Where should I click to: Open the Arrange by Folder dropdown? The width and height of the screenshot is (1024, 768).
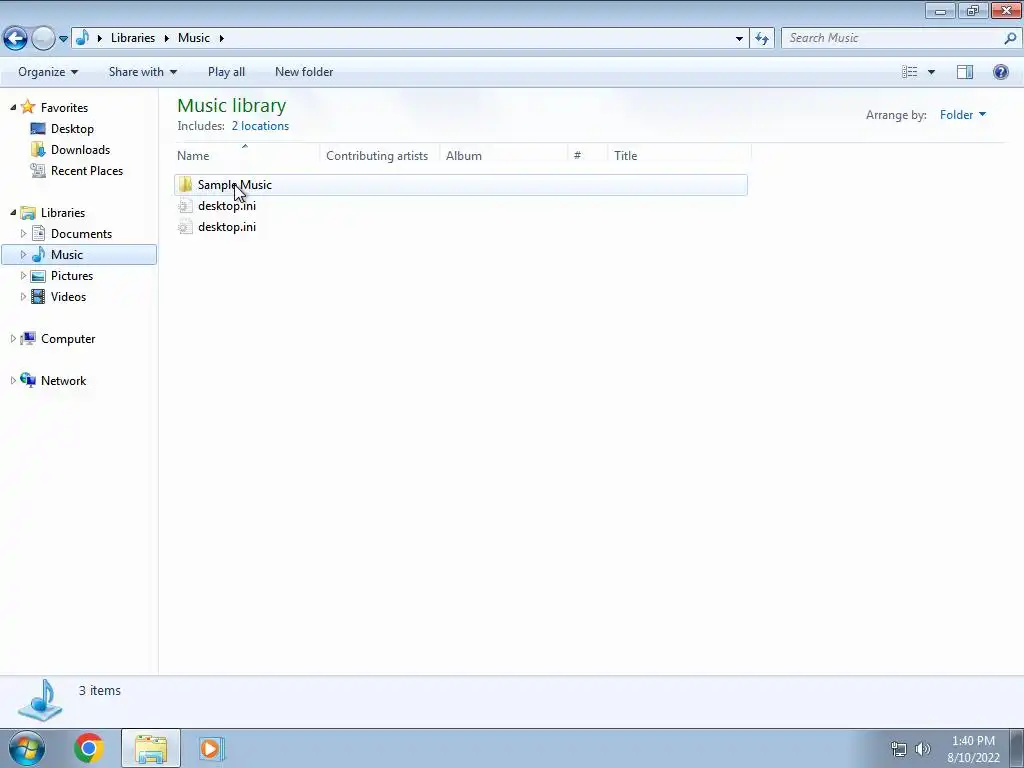point(963,115)
